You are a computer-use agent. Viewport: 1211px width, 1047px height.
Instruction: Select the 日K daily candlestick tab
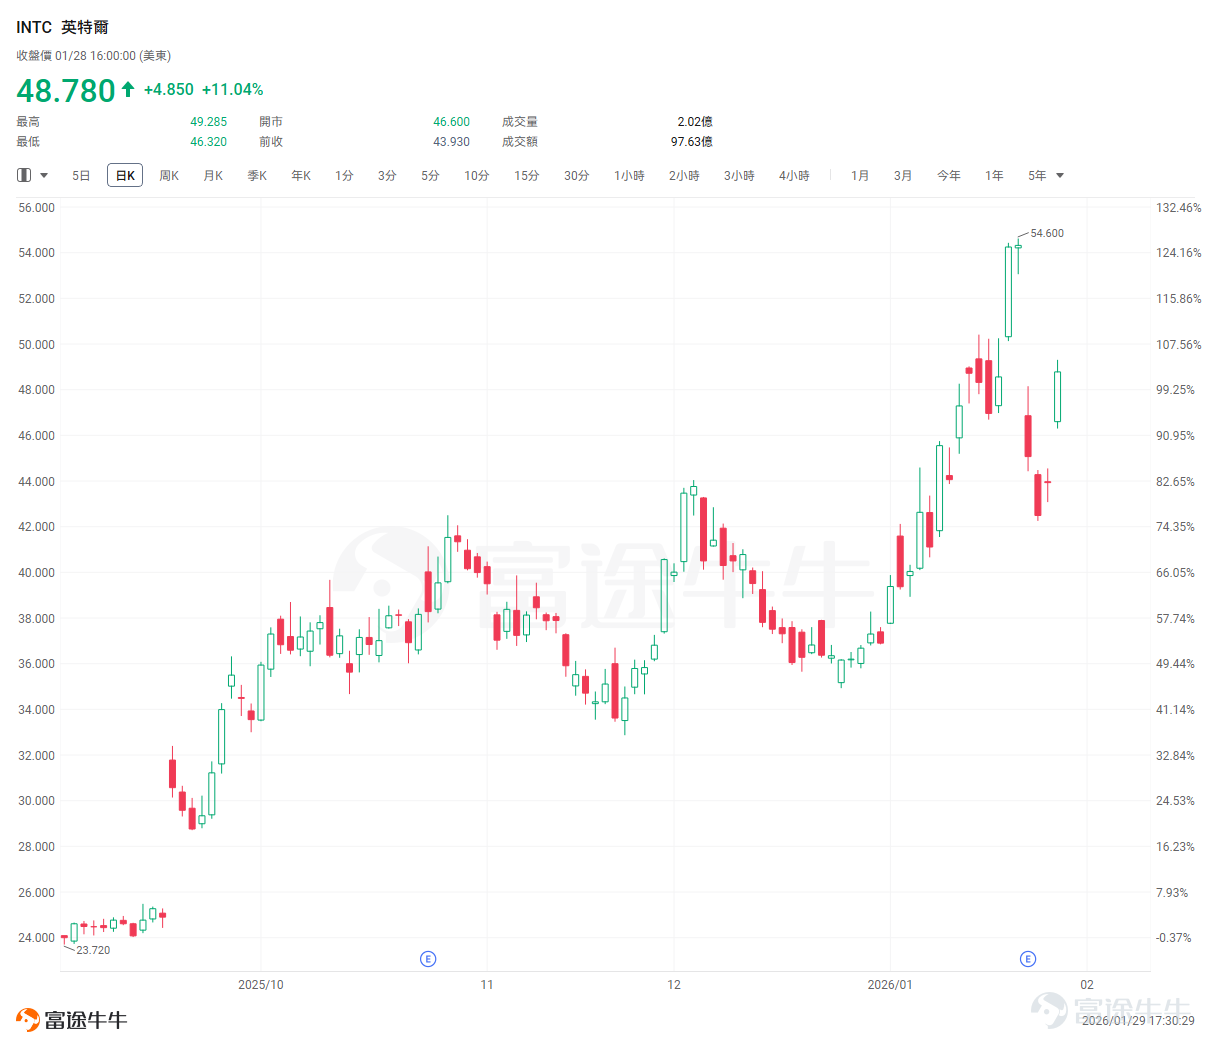click(125, 176)
